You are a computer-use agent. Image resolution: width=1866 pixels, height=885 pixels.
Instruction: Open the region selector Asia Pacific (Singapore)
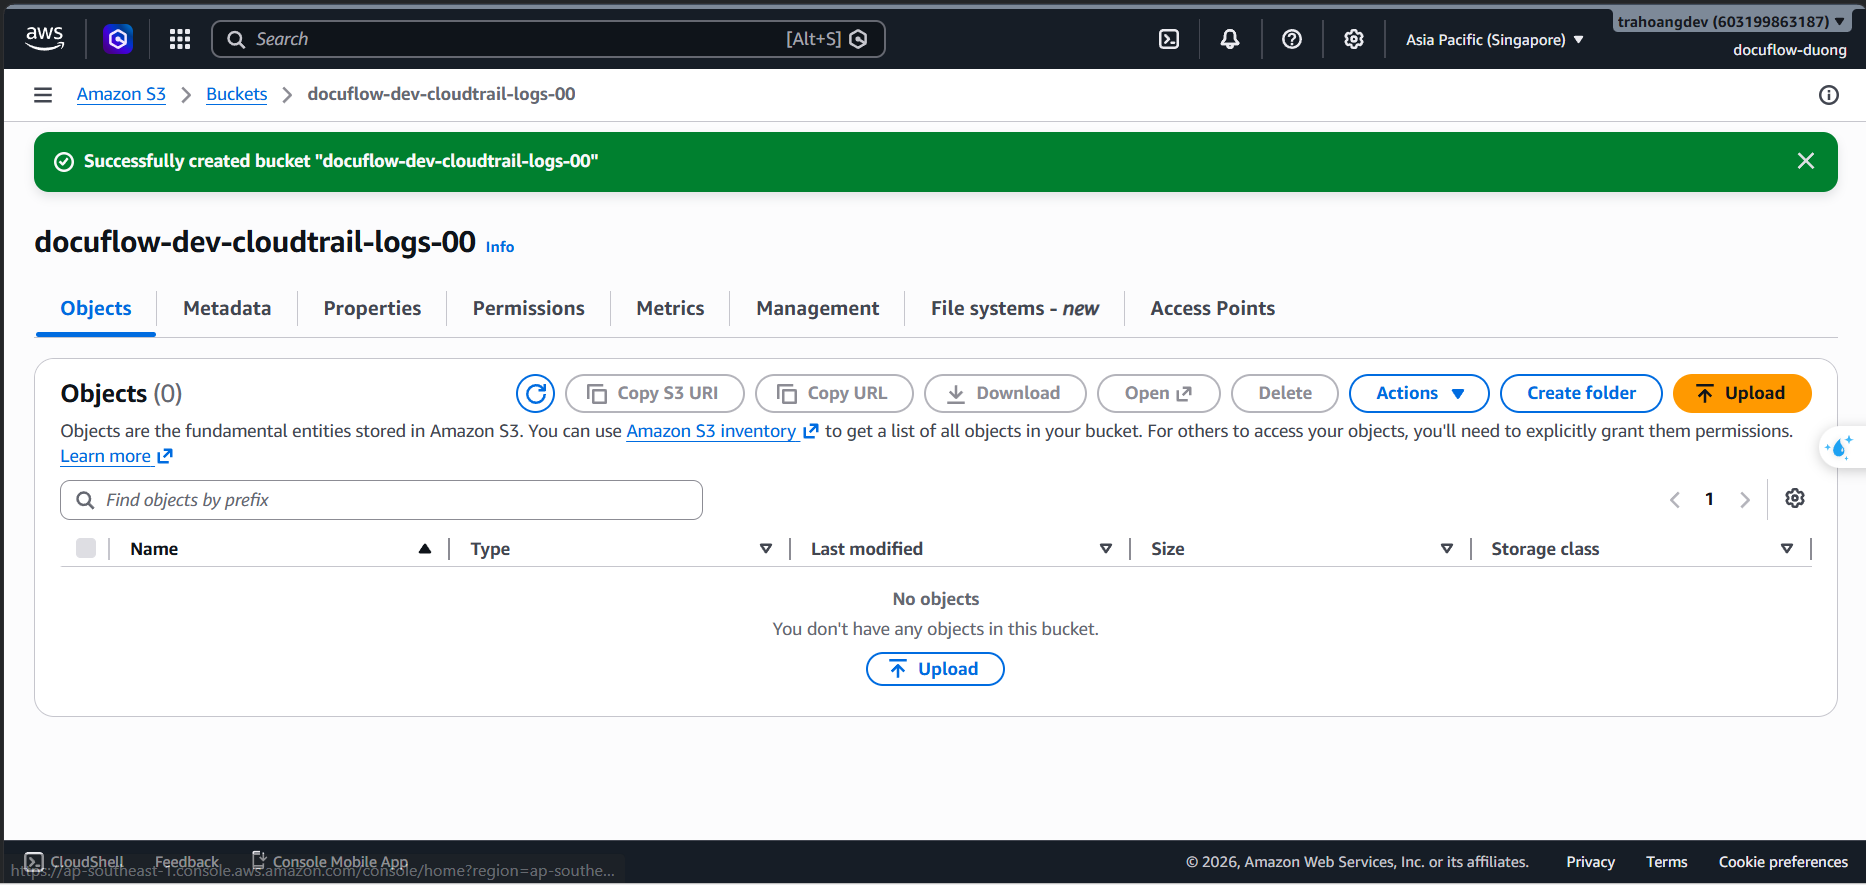pos(1494,40)
